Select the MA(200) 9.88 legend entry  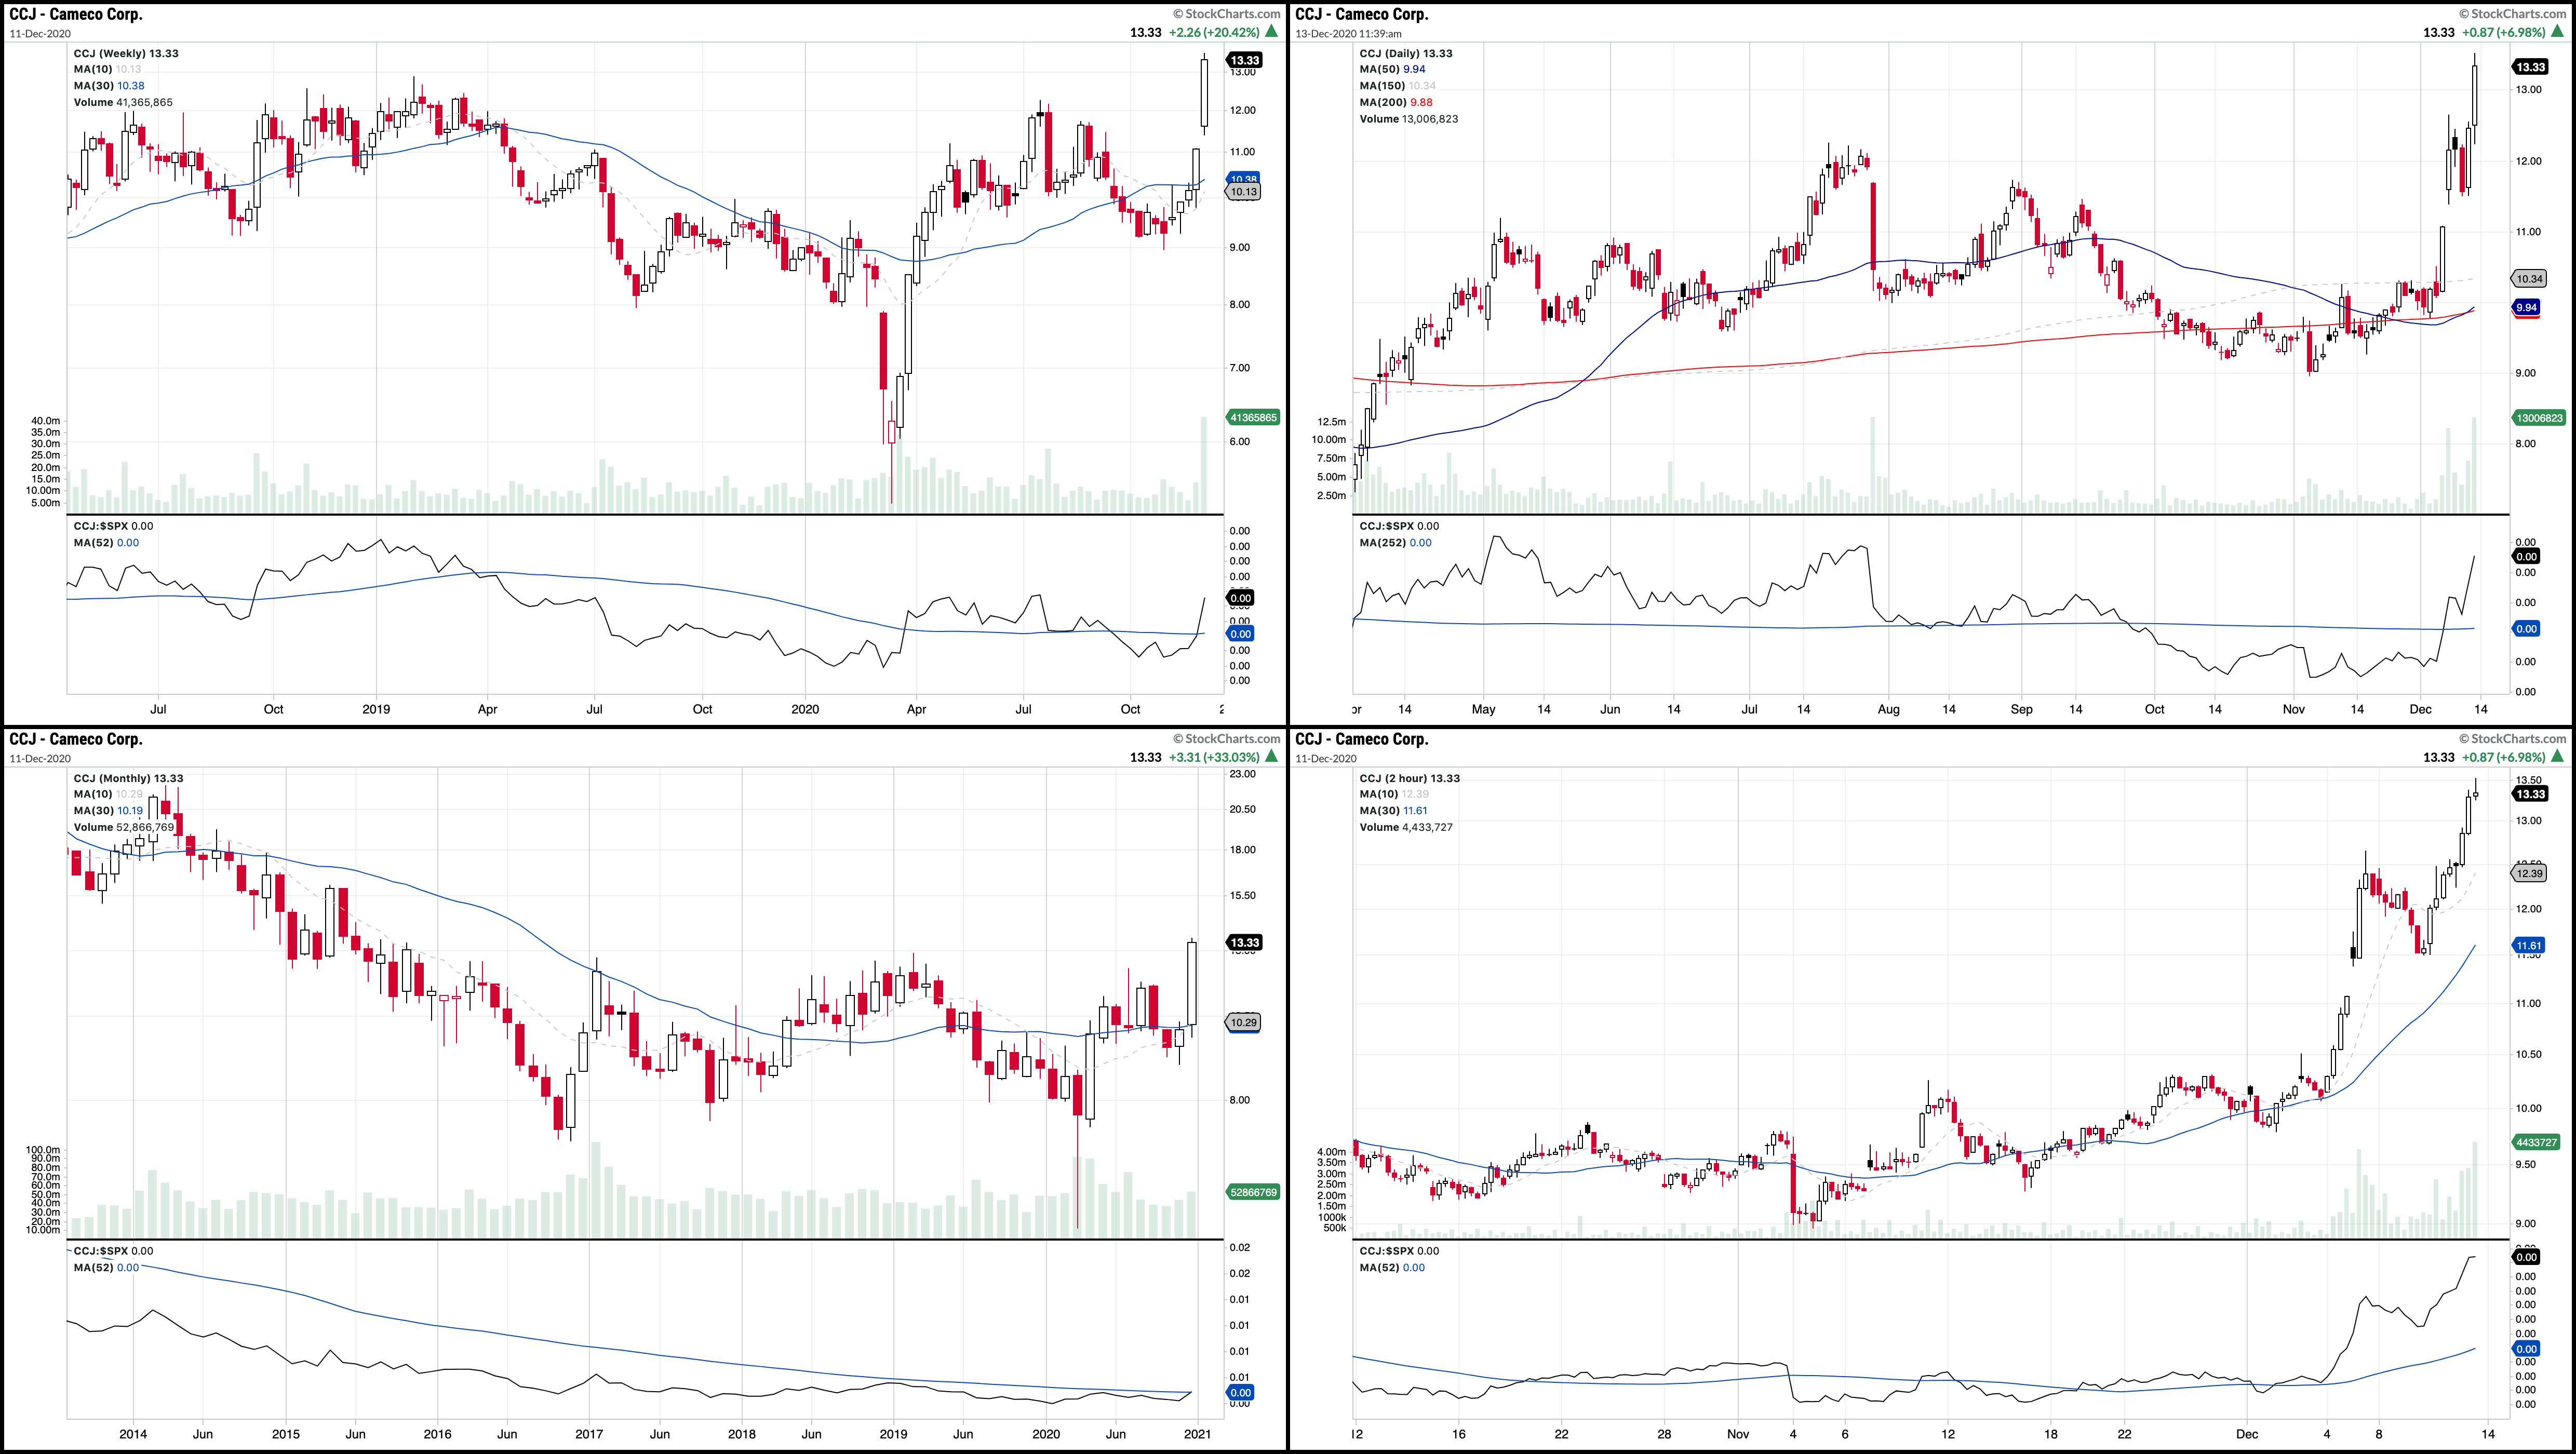(1395, 102)
